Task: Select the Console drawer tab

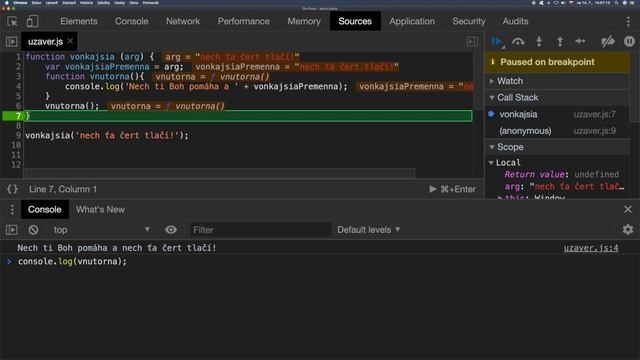Action: (44, 209)
